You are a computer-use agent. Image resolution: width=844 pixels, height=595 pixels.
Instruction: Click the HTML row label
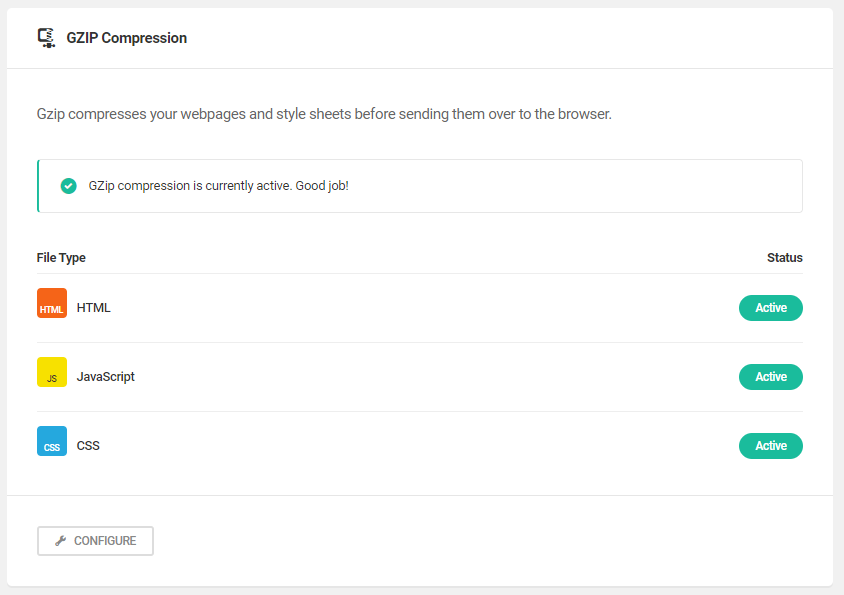coord(94,308)
